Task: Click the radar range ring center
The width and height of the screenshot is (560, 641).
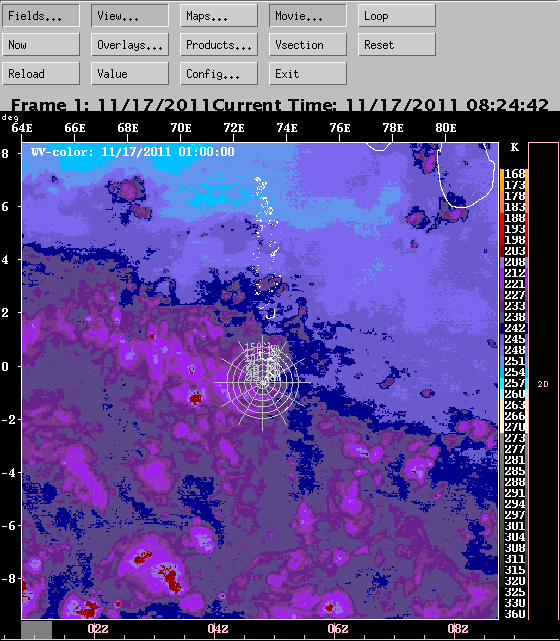Action: pyautogui.click(x=262, y=383)
